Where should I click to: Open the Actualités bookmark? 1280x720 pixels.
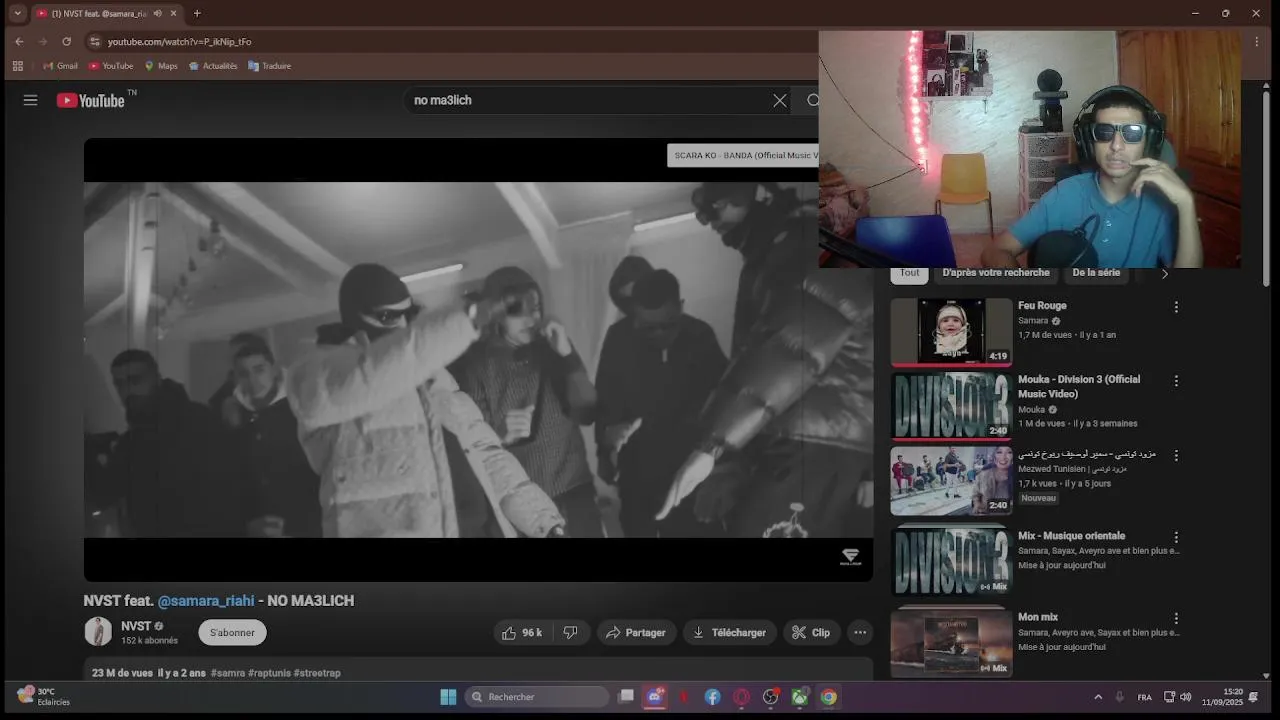pyautogui.click(x=213, y=66)
